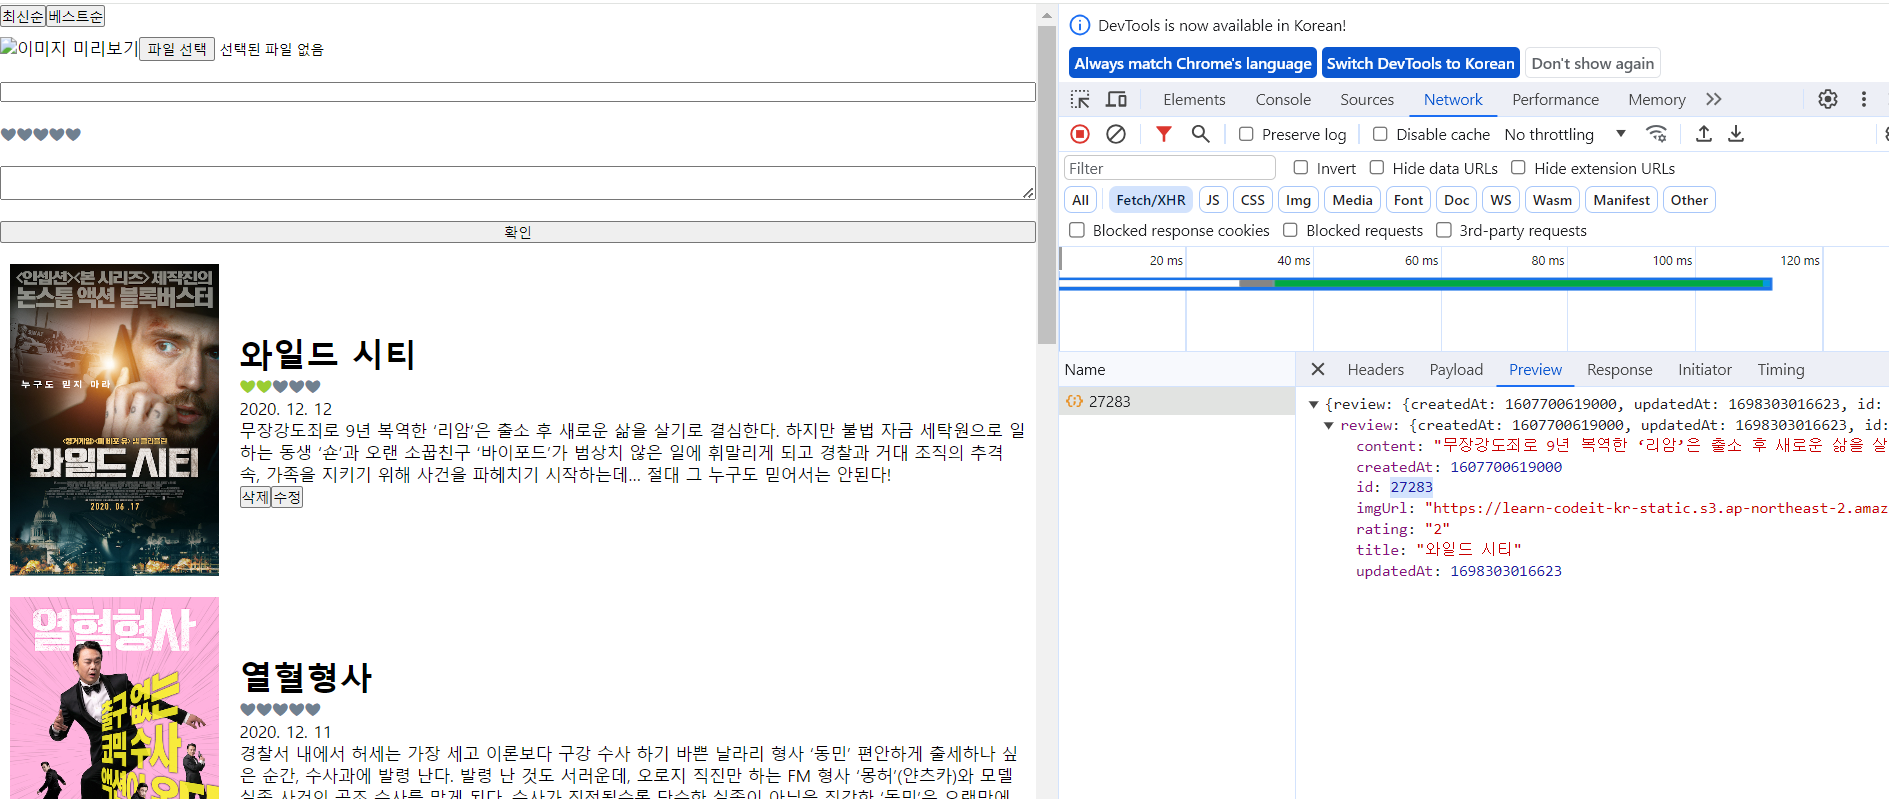This screenshot has width=1889, height=799.
Task: Sort reviews by 베스트순
Action: point(75,16)
